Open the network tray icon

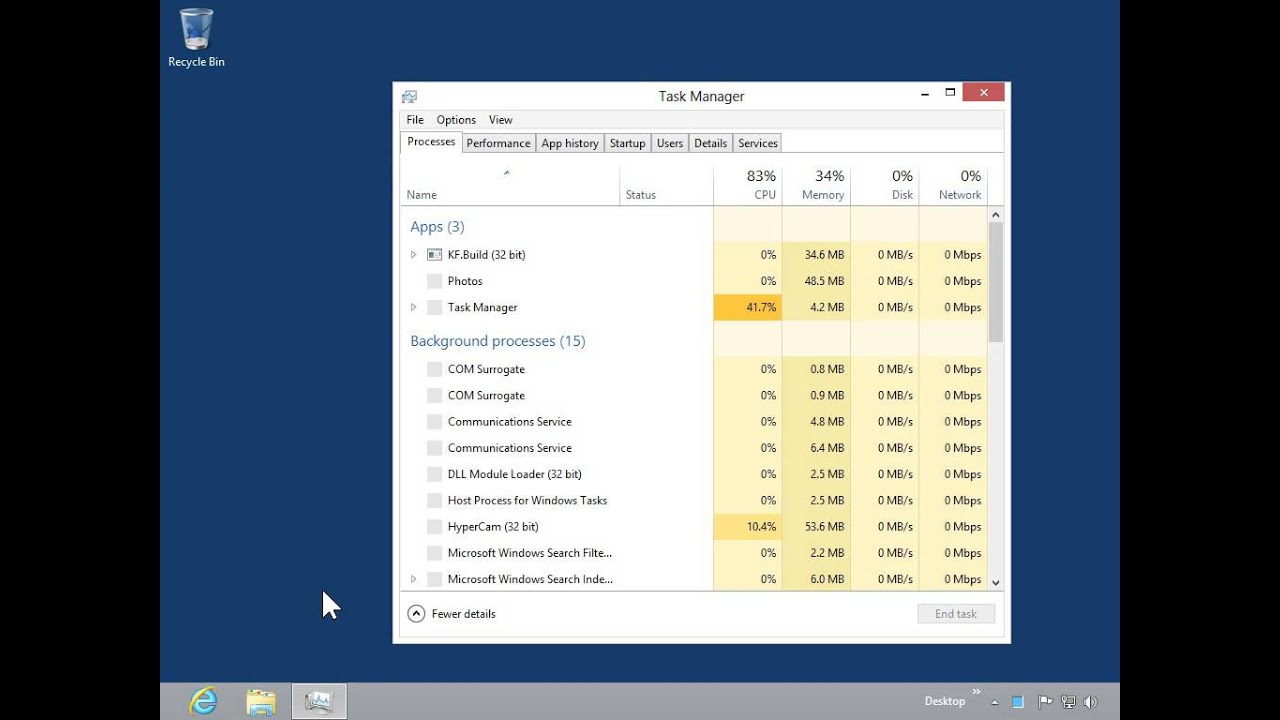point(1068,702)
